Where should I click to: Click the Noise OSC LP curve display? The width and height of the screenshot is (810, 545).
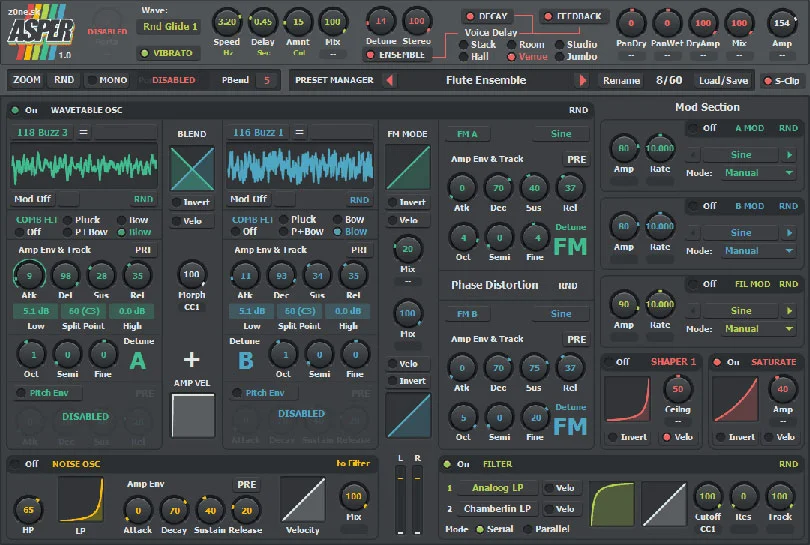tap(82, 501)
